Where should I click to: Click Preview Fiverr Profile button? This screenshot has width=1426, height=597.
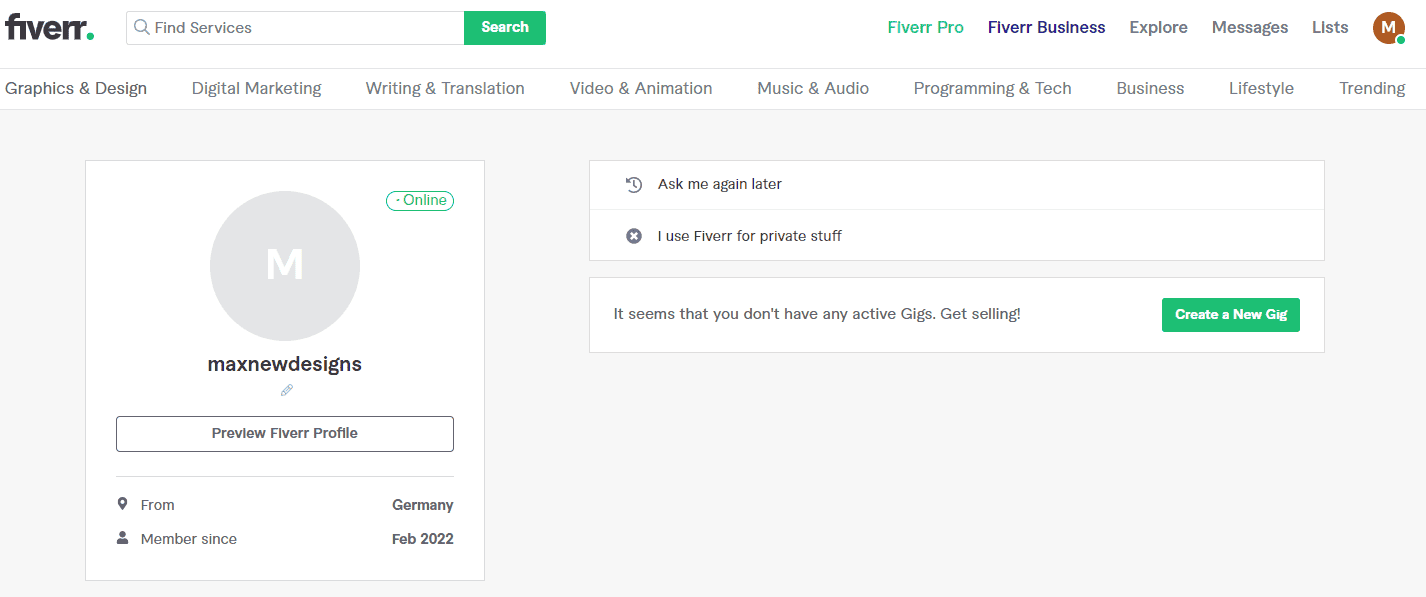(x=285, y=434)
